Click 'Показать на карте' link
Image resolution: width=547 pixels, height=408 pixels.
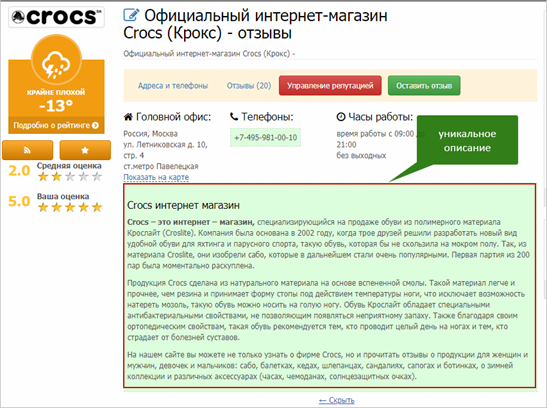156,177
